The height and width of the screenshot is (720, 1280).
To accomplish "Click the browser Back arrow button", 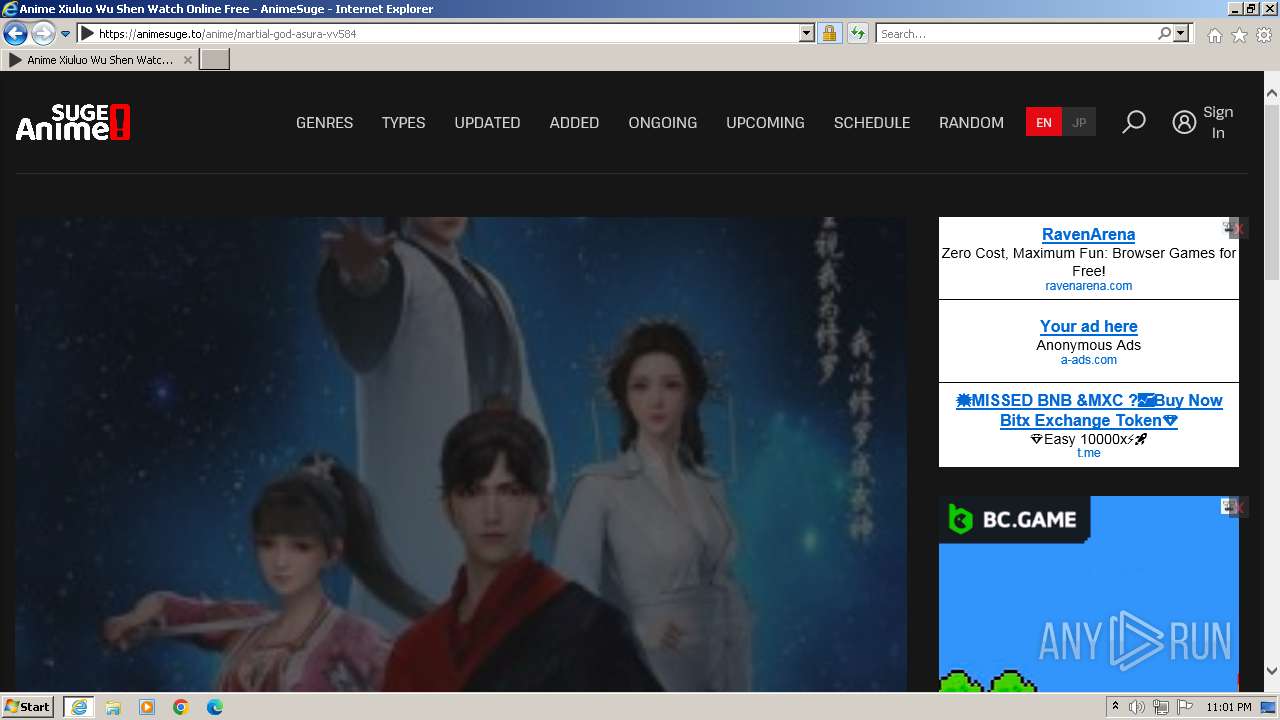I will [15, 33].
